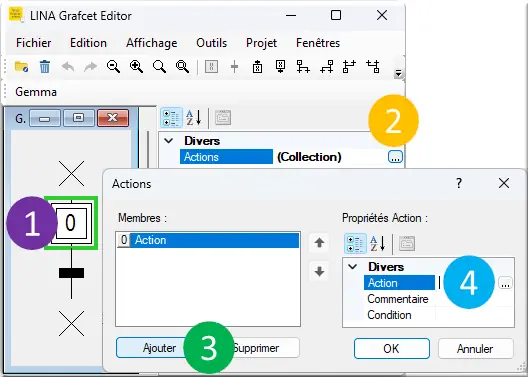The height and width of the screenshot is (377, 528).
Task: Click the upper X cross in grafcet
Action: [x=71, y=173]
